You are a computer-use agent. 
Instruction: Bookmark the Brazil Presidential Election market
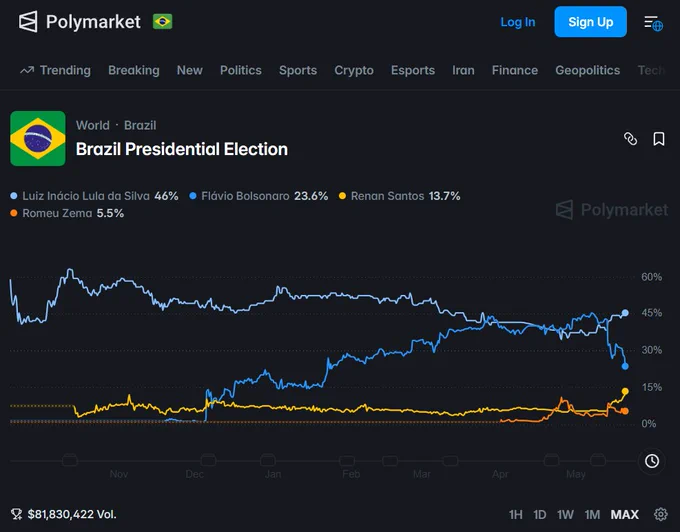[659, 139]
